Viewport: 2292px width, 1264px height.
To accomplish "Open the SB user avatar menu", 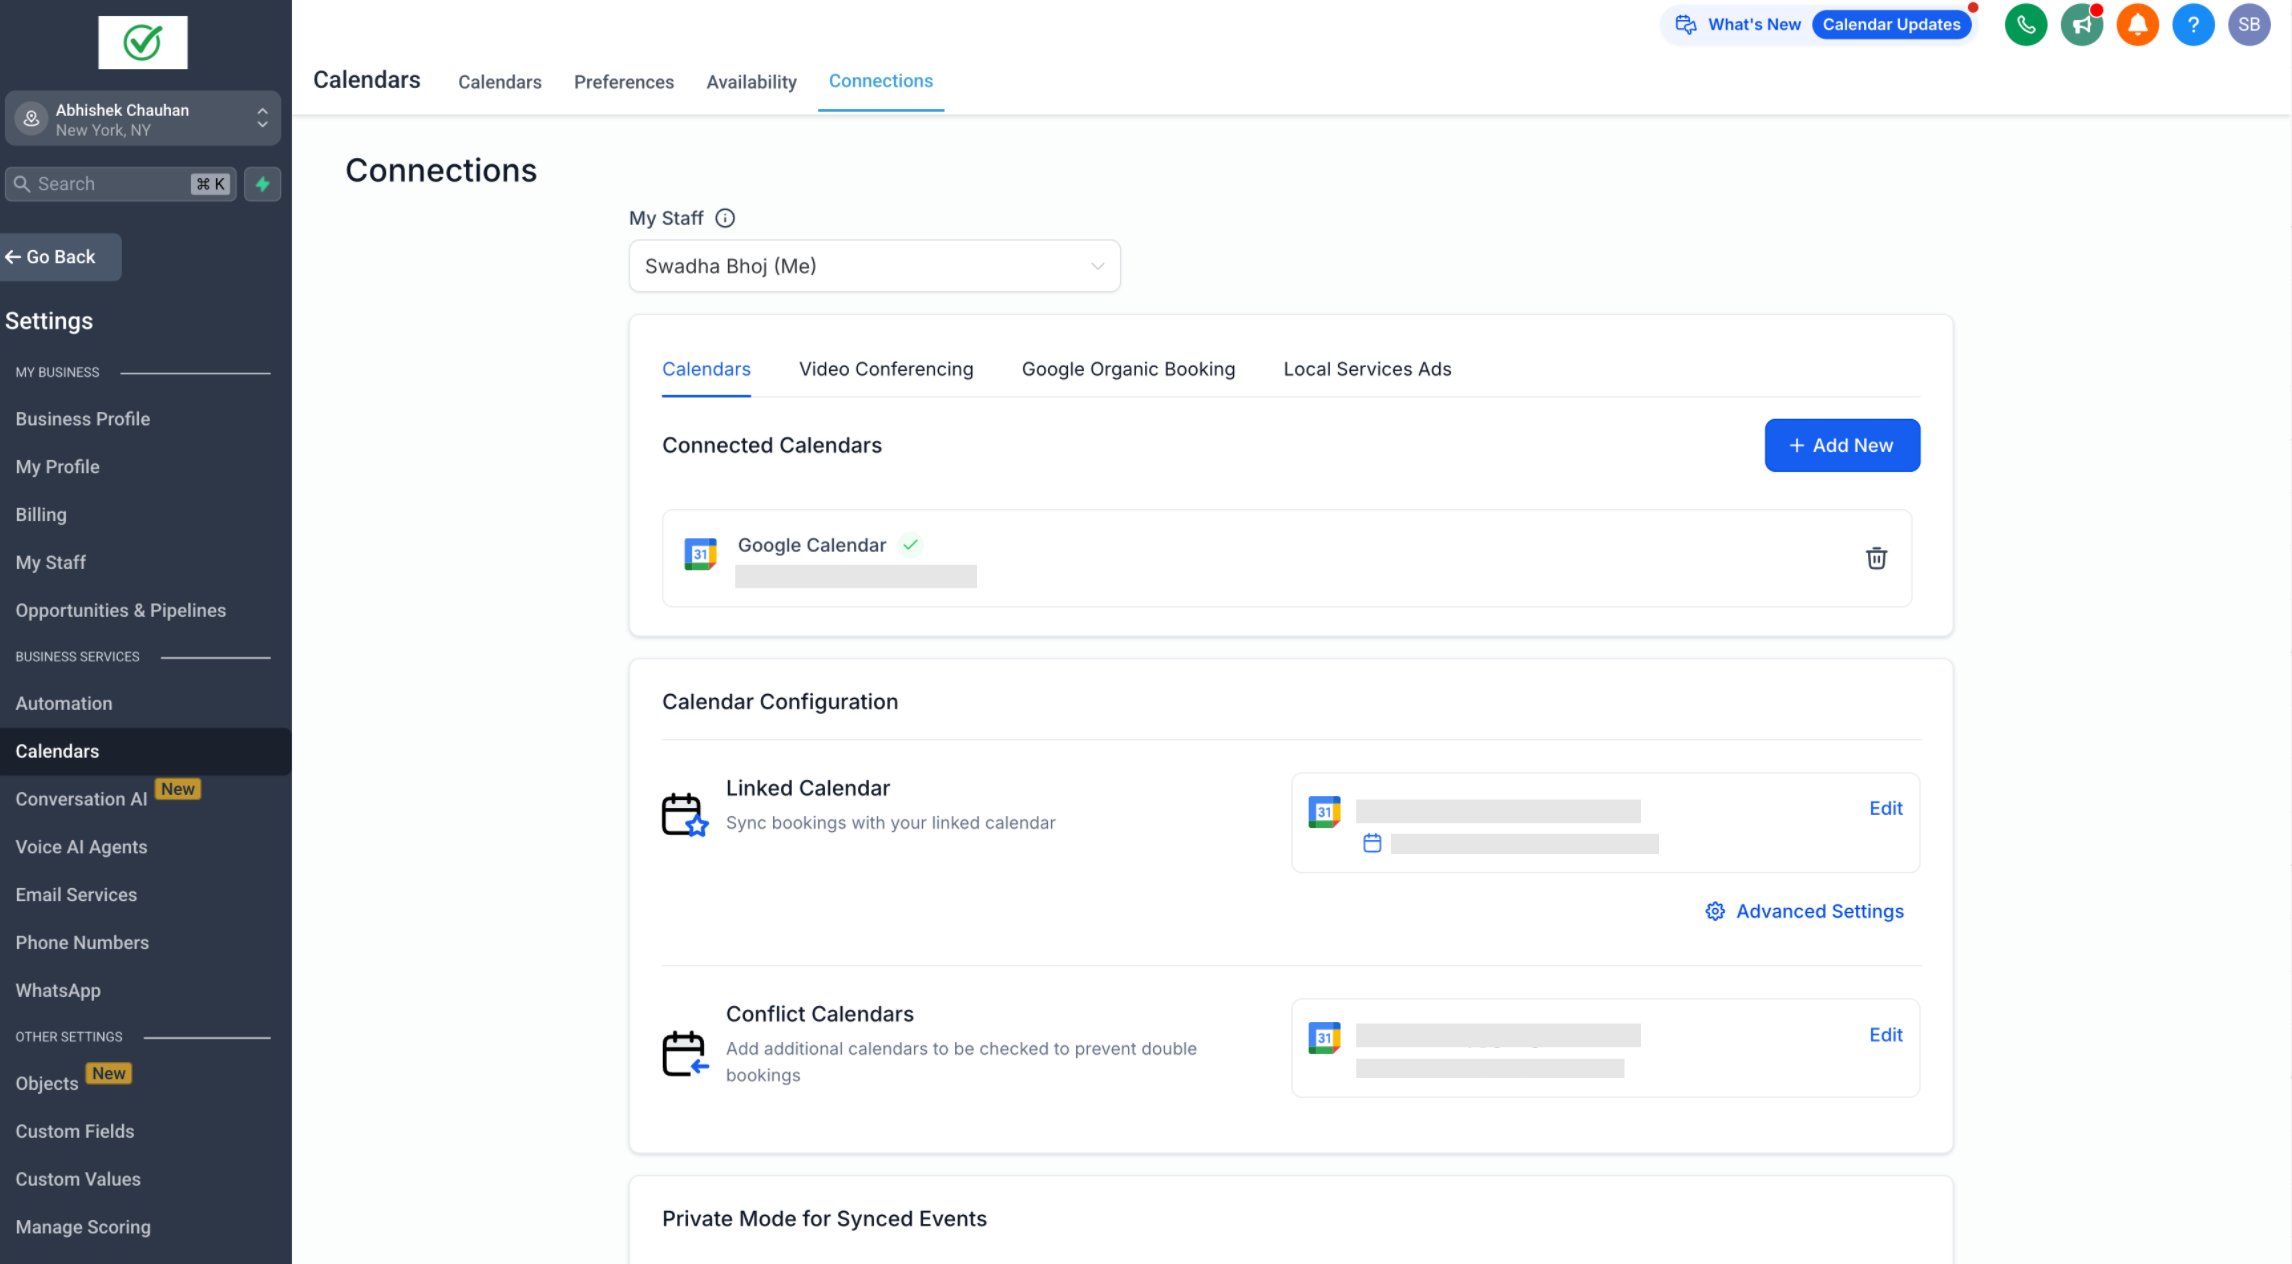I will pyautogui.click(x=2248, y=25).
